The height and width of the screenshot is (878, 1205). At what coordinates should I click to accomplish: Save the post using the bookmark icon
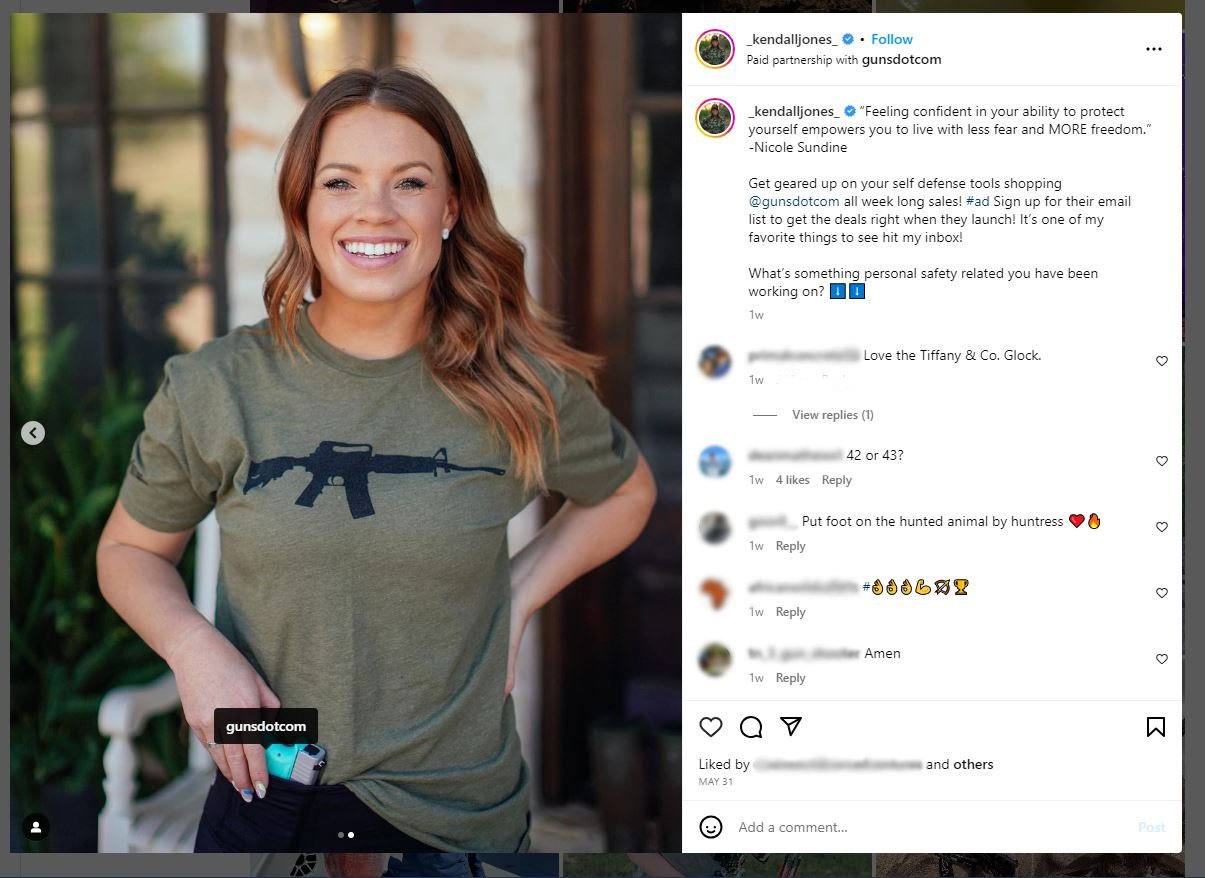pyautogui.click(x=1155, y=727)
